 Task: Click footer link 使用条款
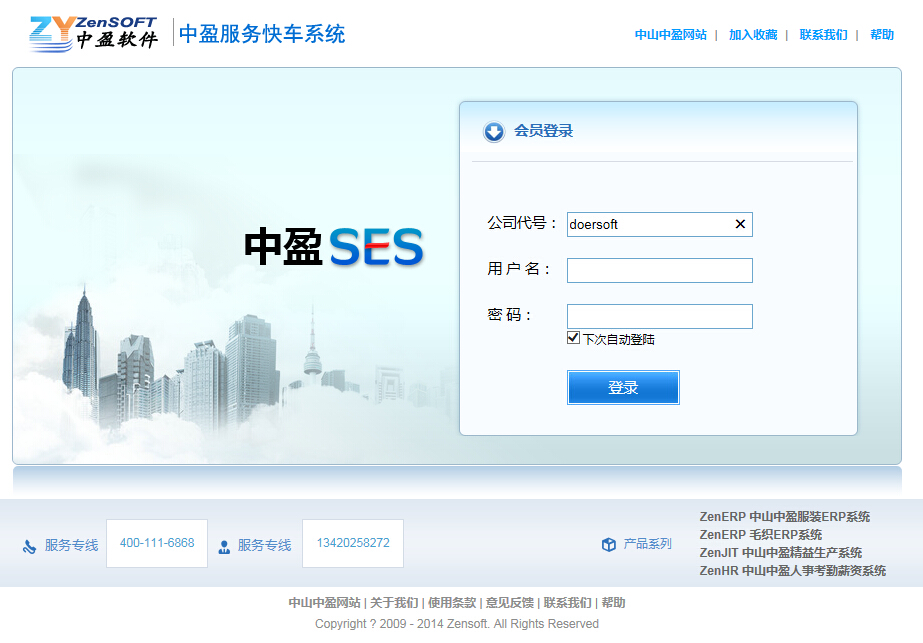451,602
